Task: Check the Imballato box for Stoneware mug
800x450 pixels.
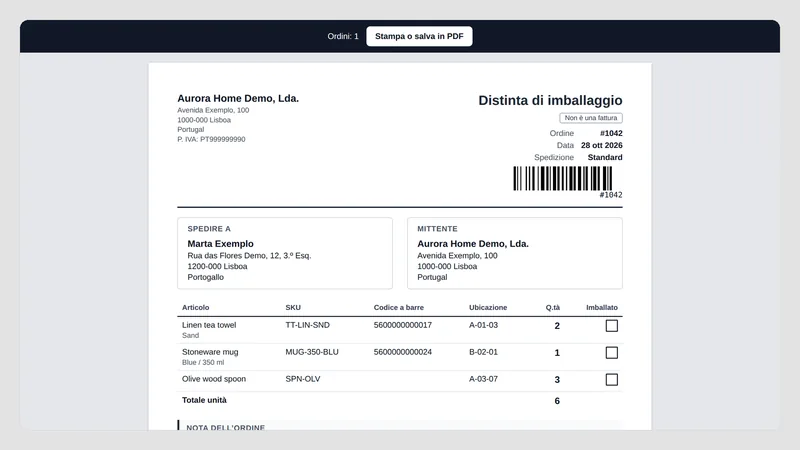Action: click(611, 353)
